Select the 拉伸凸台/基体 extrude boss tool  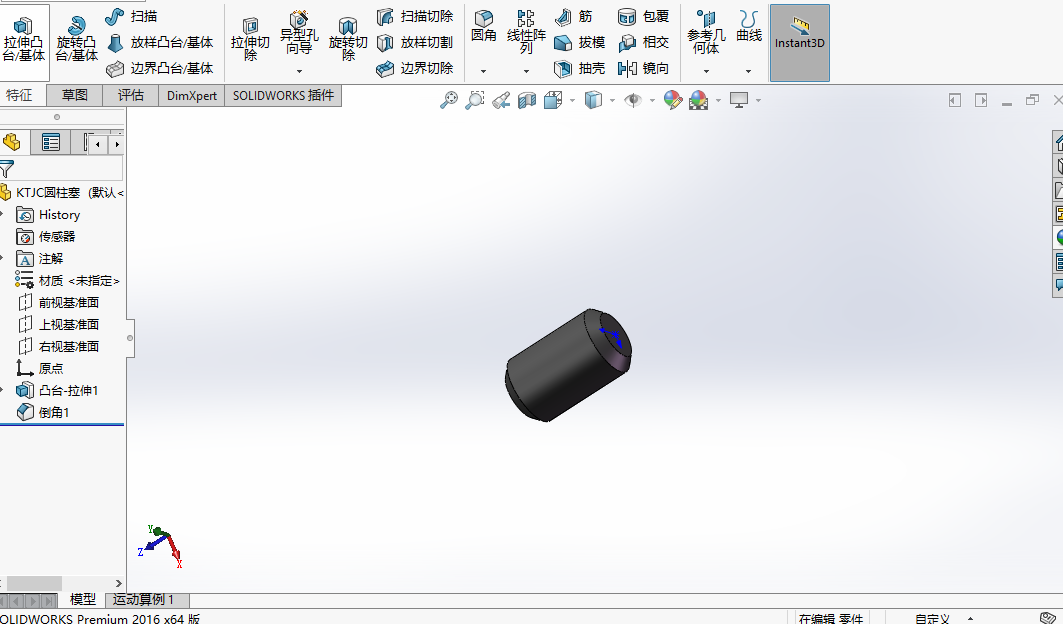coord(24,41)
